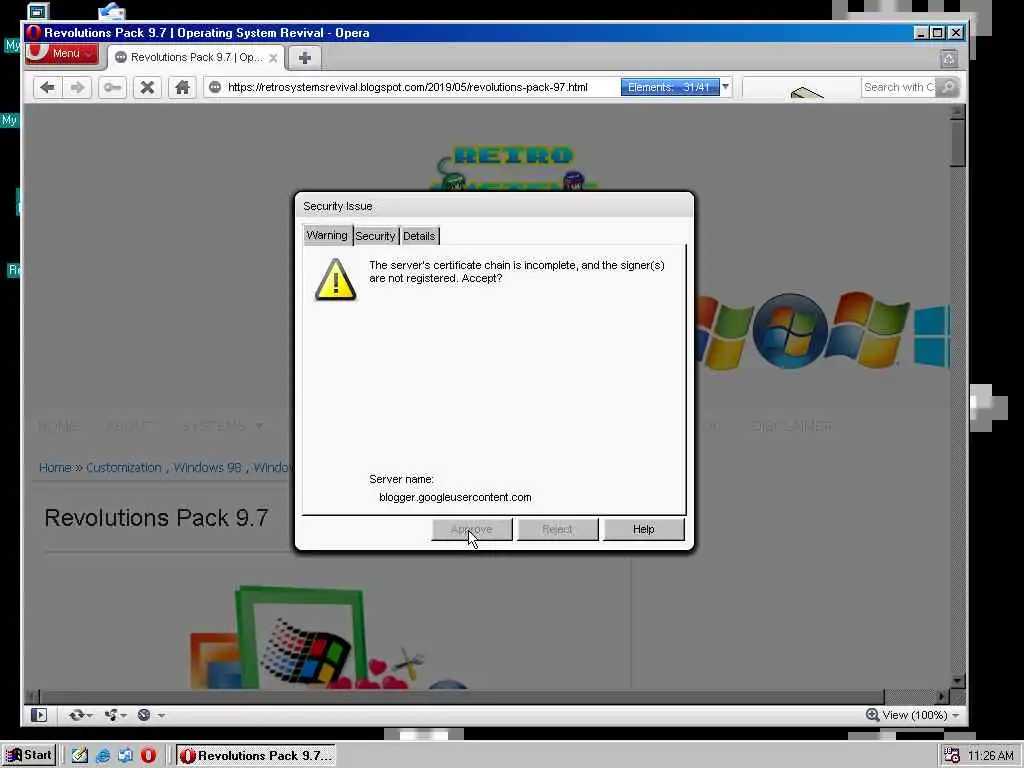The image size is (1024, 768).
Task: Toggle the side panel button in status bar
Action: click(39, 715)
